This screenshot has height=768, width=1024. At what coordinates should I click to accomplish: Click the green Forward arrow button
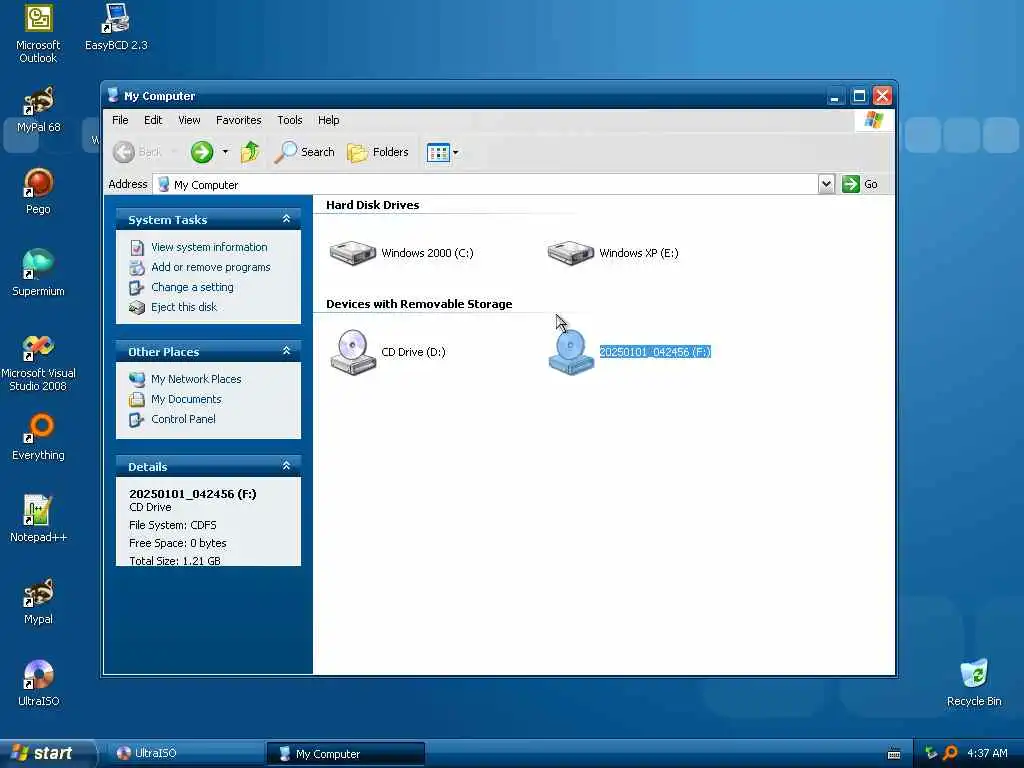tap(202, 152)
